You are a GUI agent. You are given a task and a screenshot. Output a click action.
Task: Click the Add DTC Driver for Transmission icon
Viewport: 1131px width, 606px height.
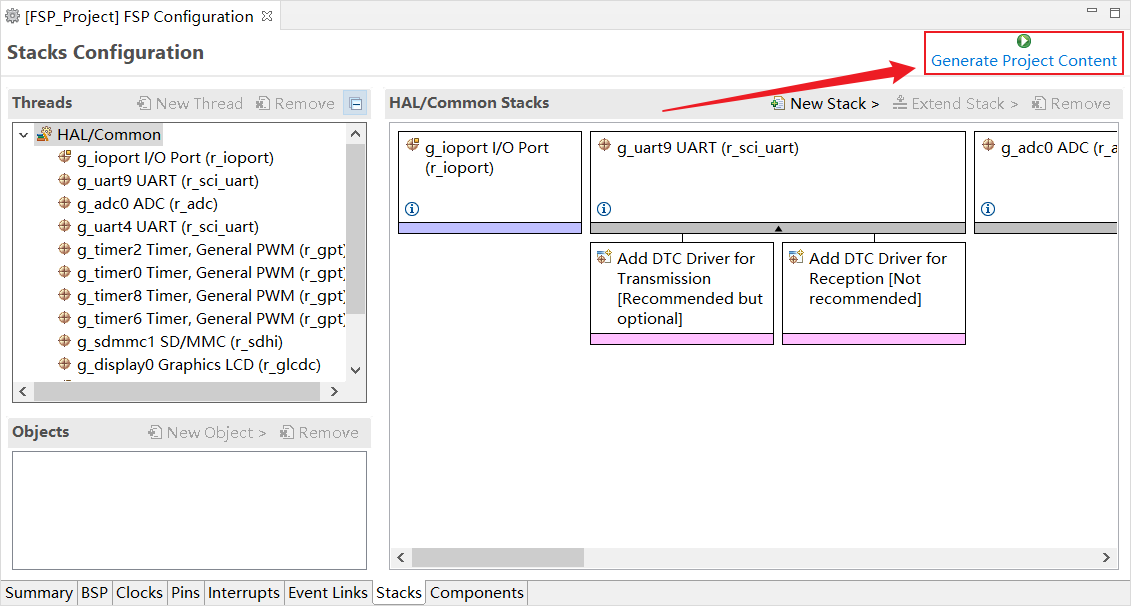602,258
